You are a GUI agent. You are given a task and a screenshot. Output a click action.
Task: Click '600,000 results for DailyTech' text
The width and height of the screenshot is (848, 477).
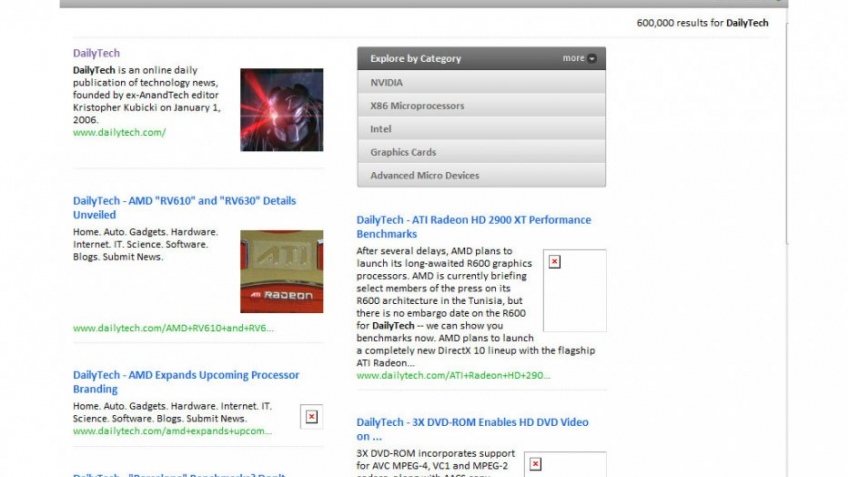point(702,23)
